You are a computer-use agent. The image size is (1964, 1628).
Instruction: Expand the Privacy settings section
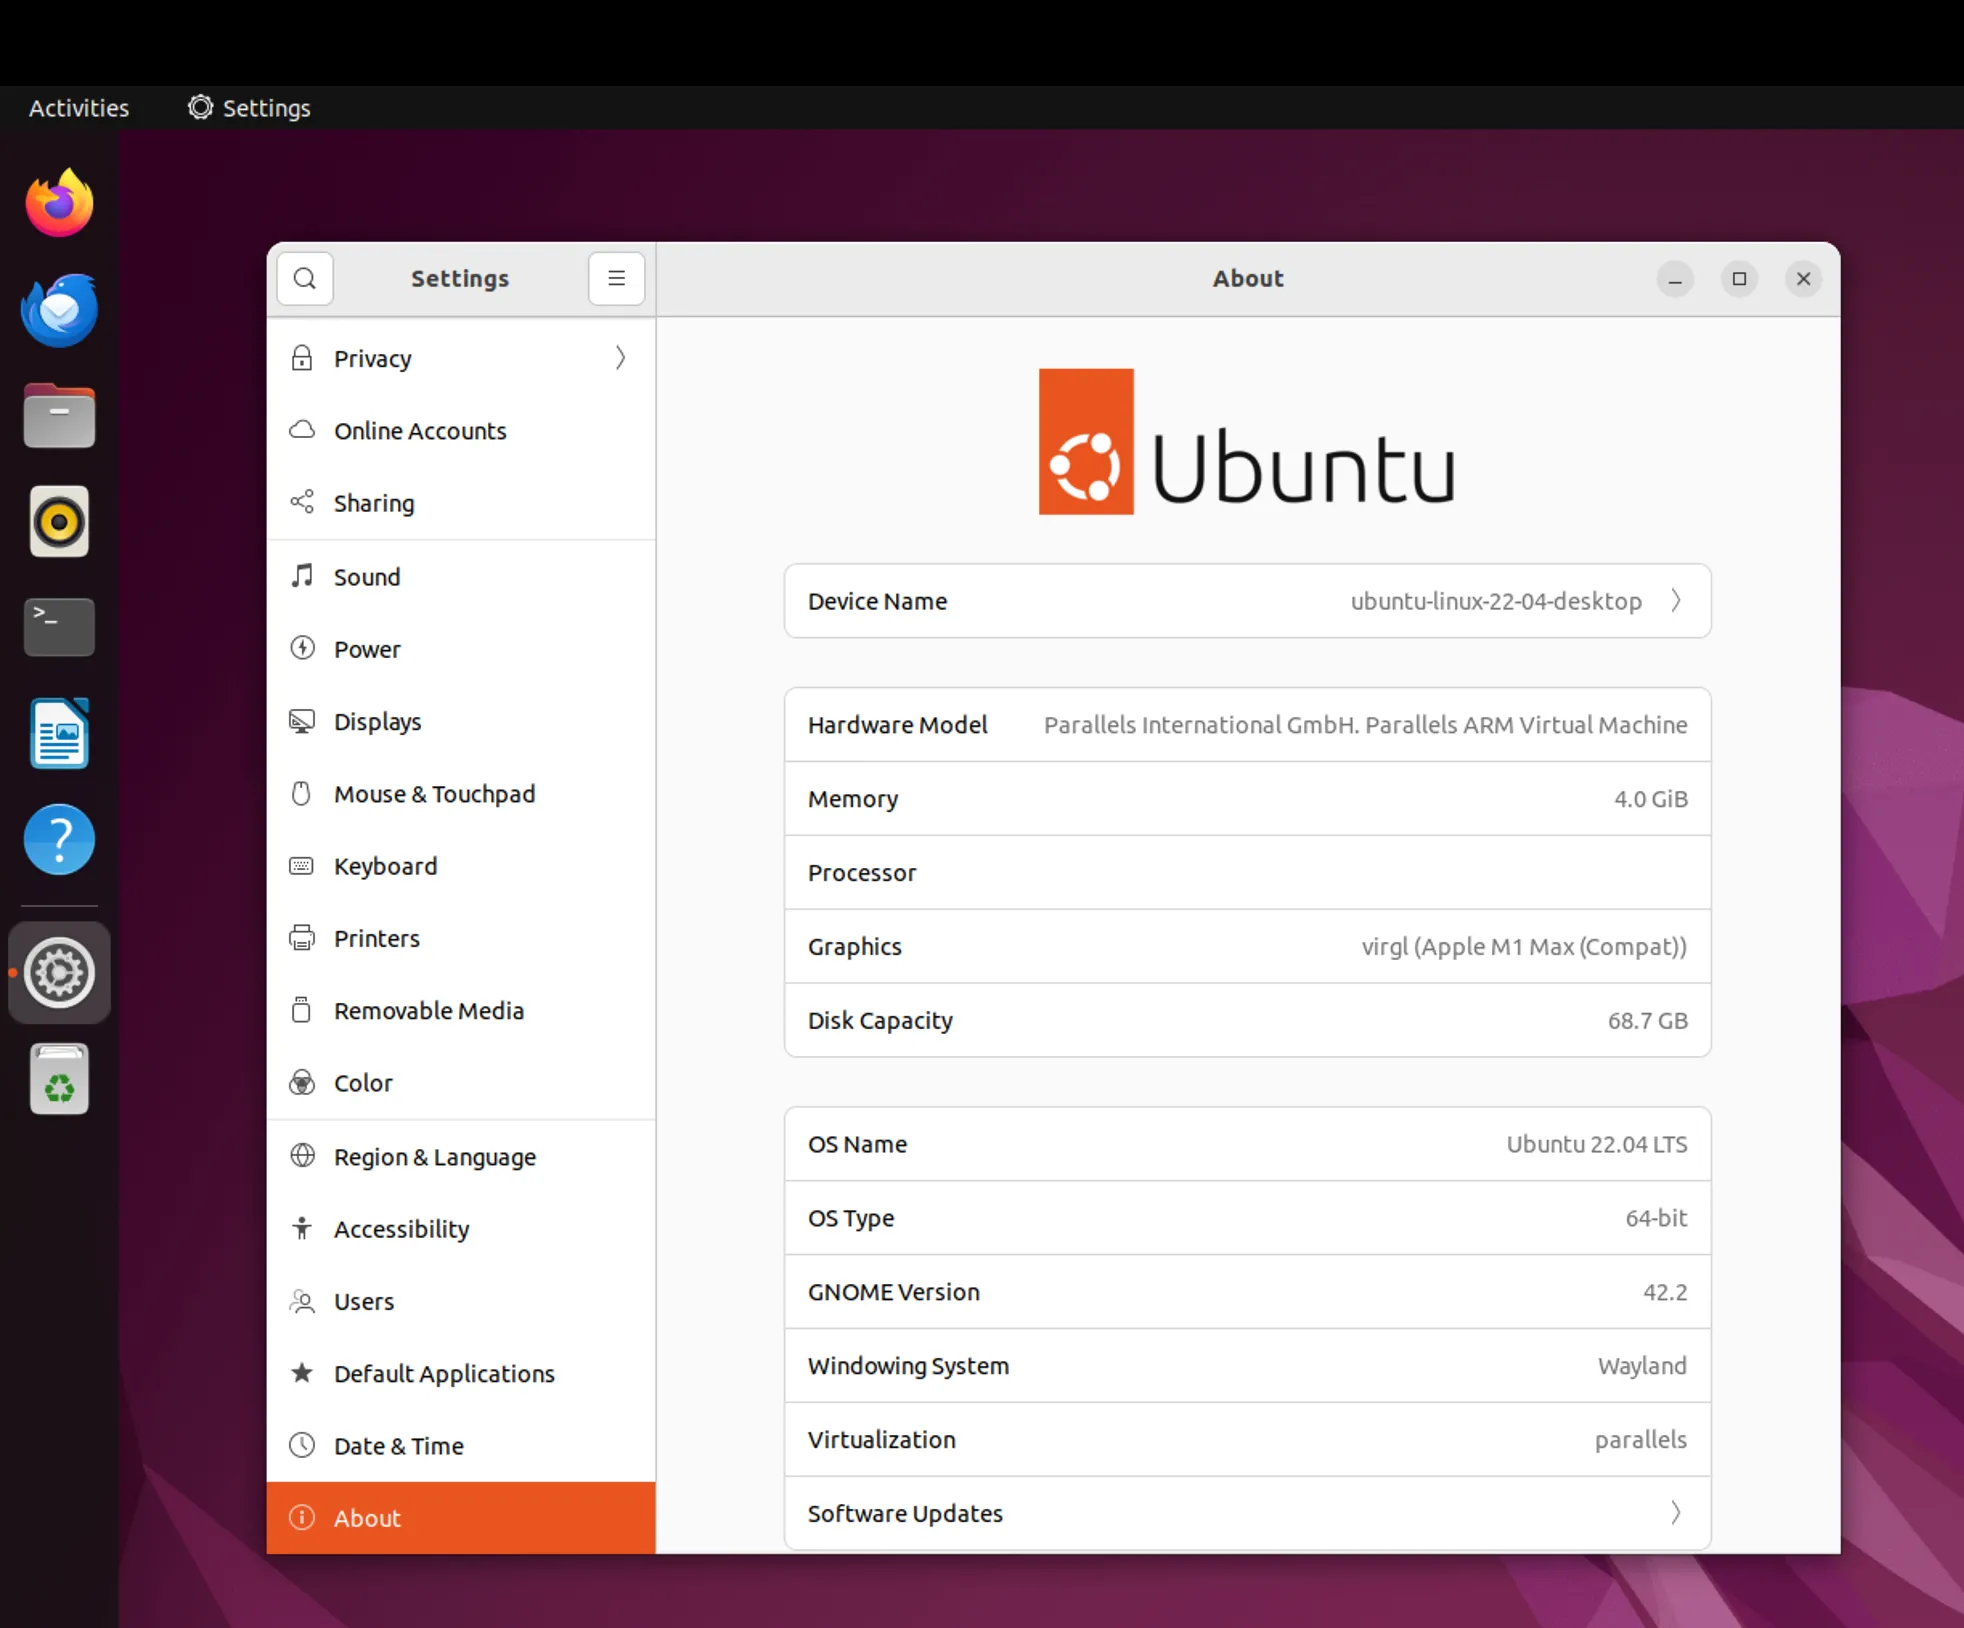(x=460, y=358)
